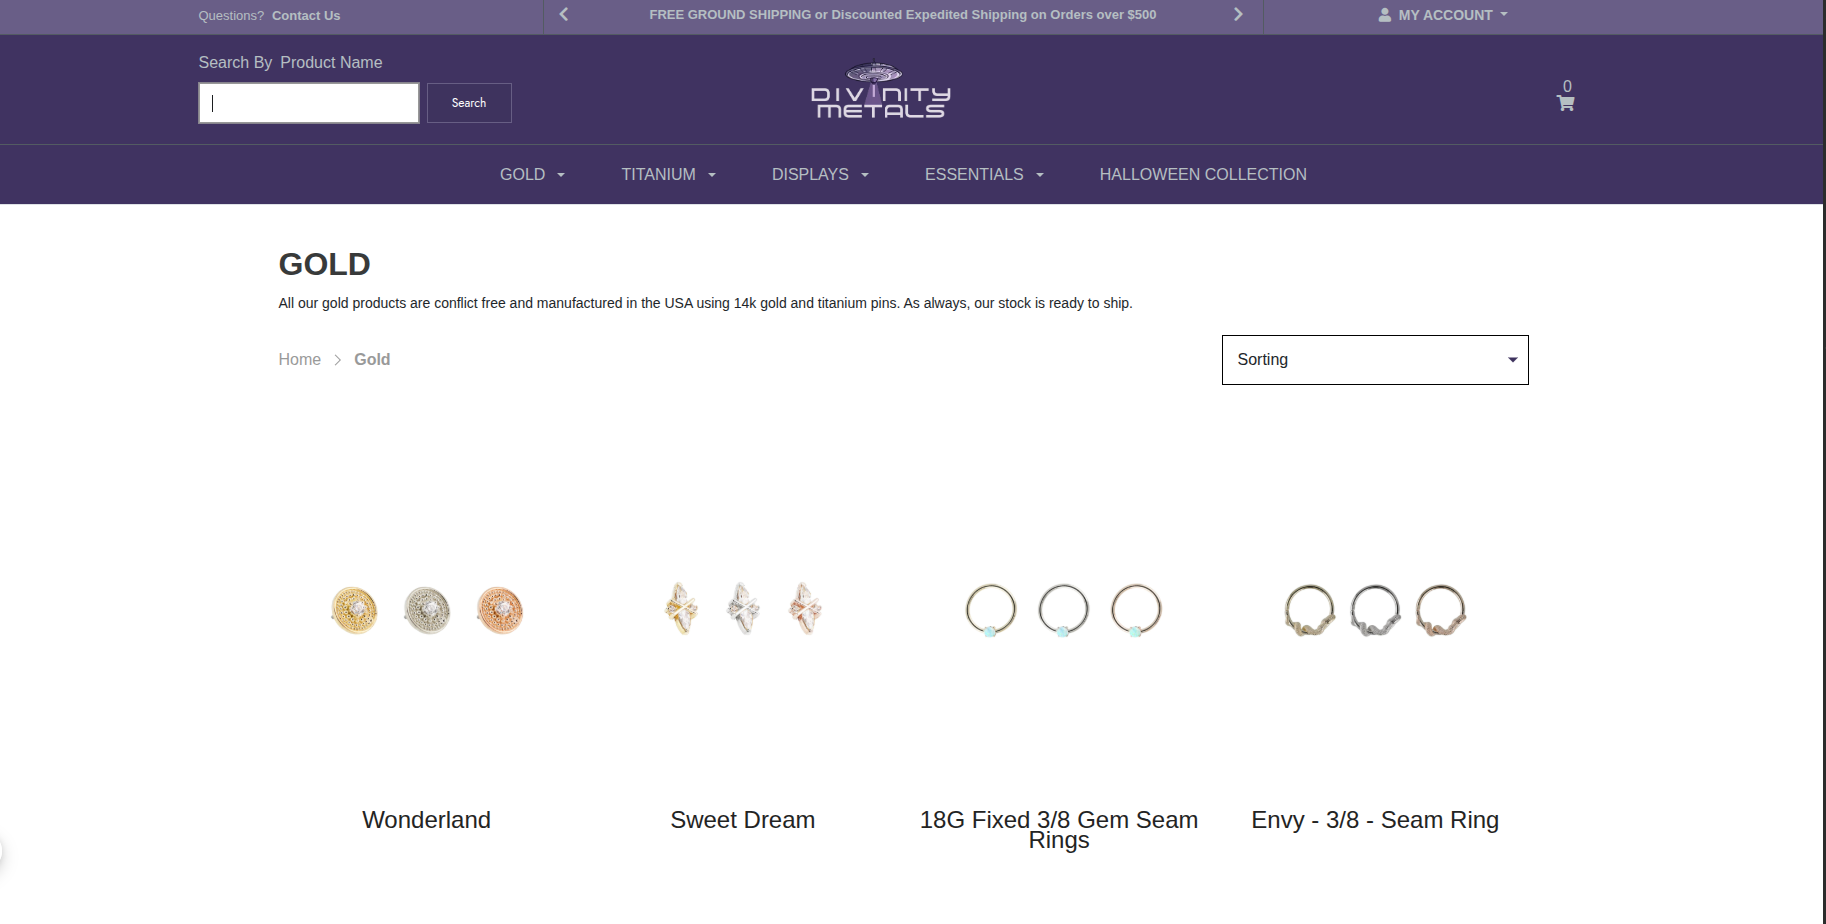Expand the GOLD menu
Image resolution: width=1826 pixels, height=924 pixels.
pos(532,175)
